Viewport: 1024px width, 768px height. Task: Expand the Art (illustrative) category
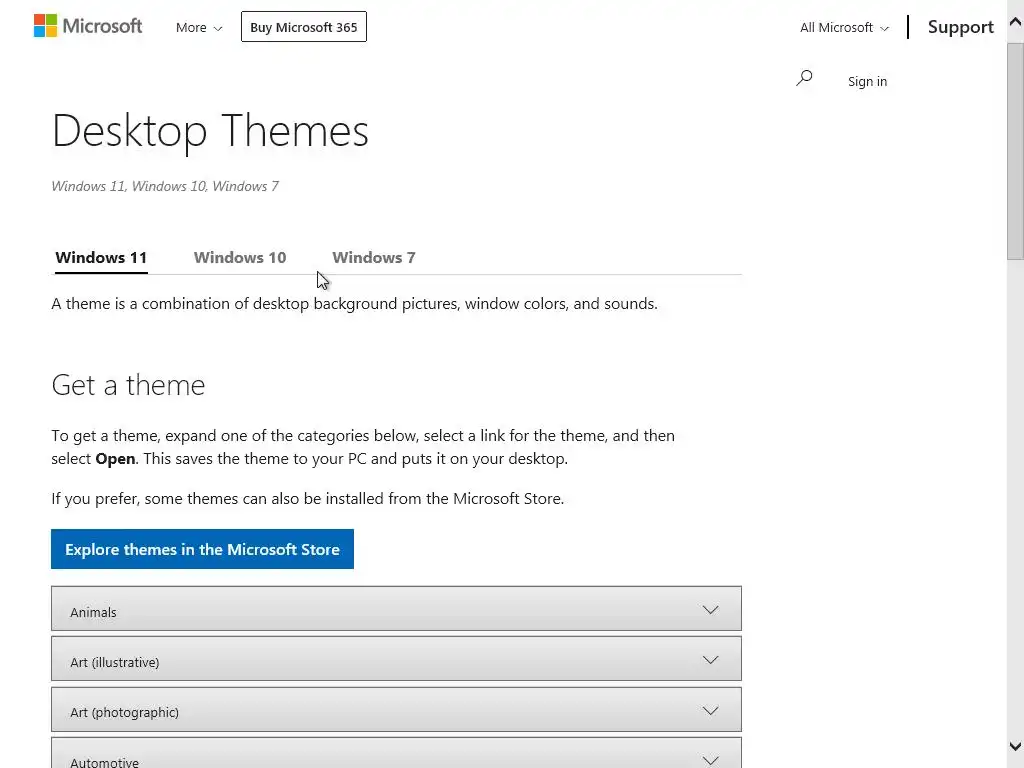pos(115,662)
